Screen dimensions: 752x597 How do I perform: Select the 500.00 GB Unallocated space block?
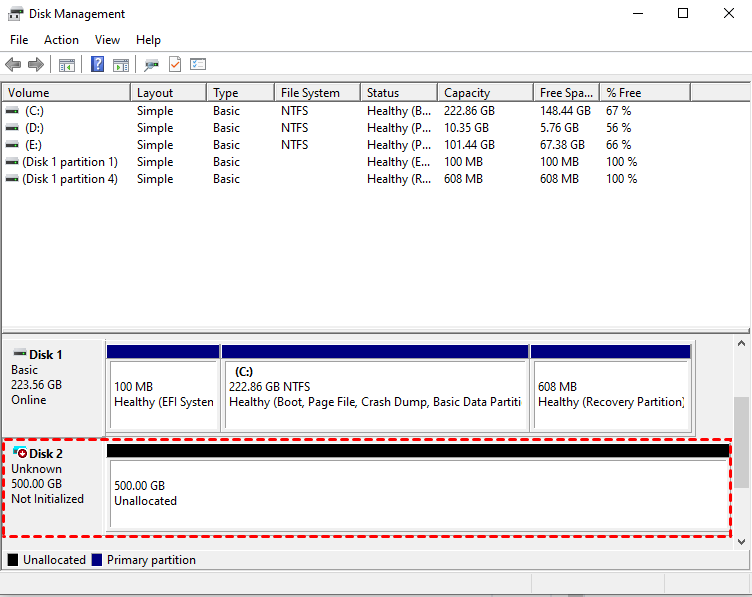[419, 487]
